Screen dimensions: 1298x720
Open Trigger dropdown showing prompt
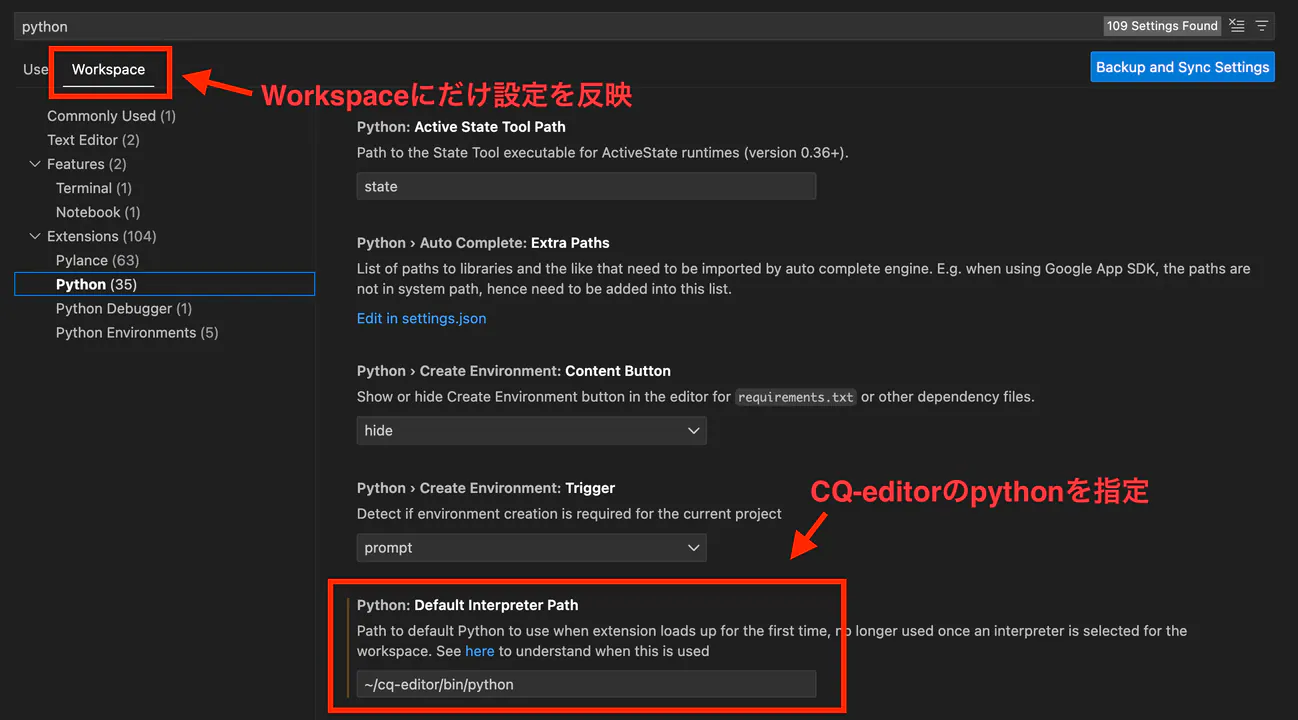click(x=531, y=548)
